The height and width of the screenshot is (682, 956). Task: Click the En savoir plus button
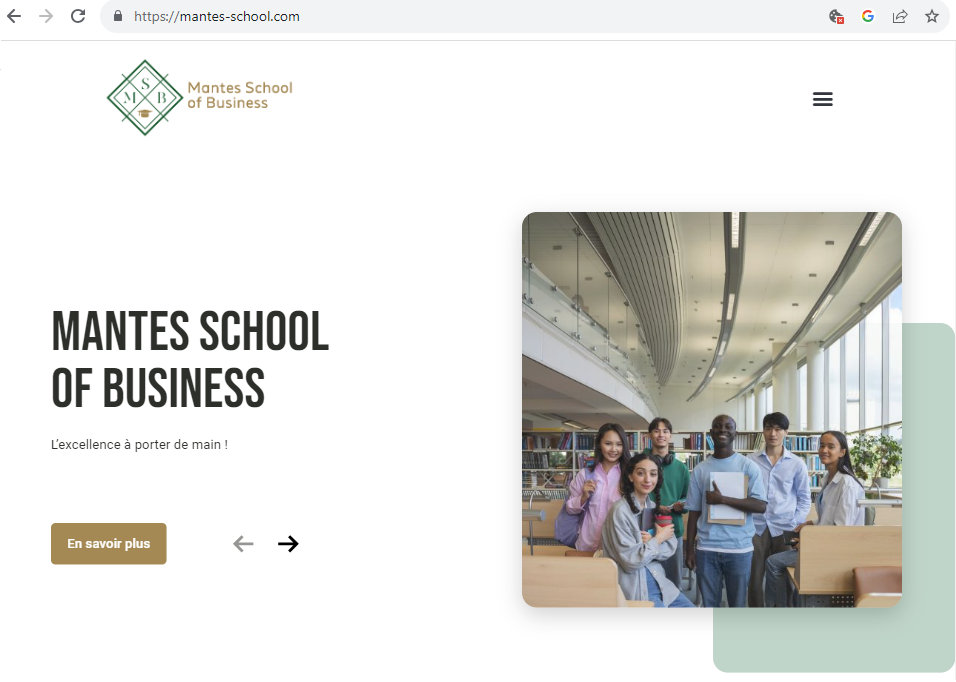pyautogui.click(x=109, y=544)
